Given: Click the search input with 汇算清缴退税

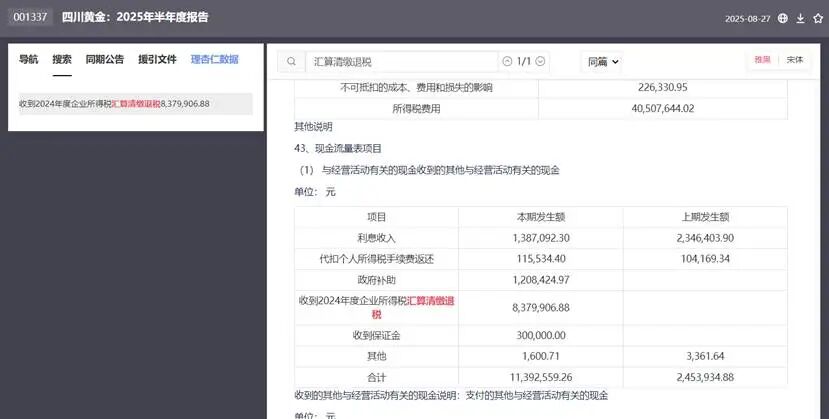Looking at the screenshot, I should pyautogui.click(x=402, y=62).
